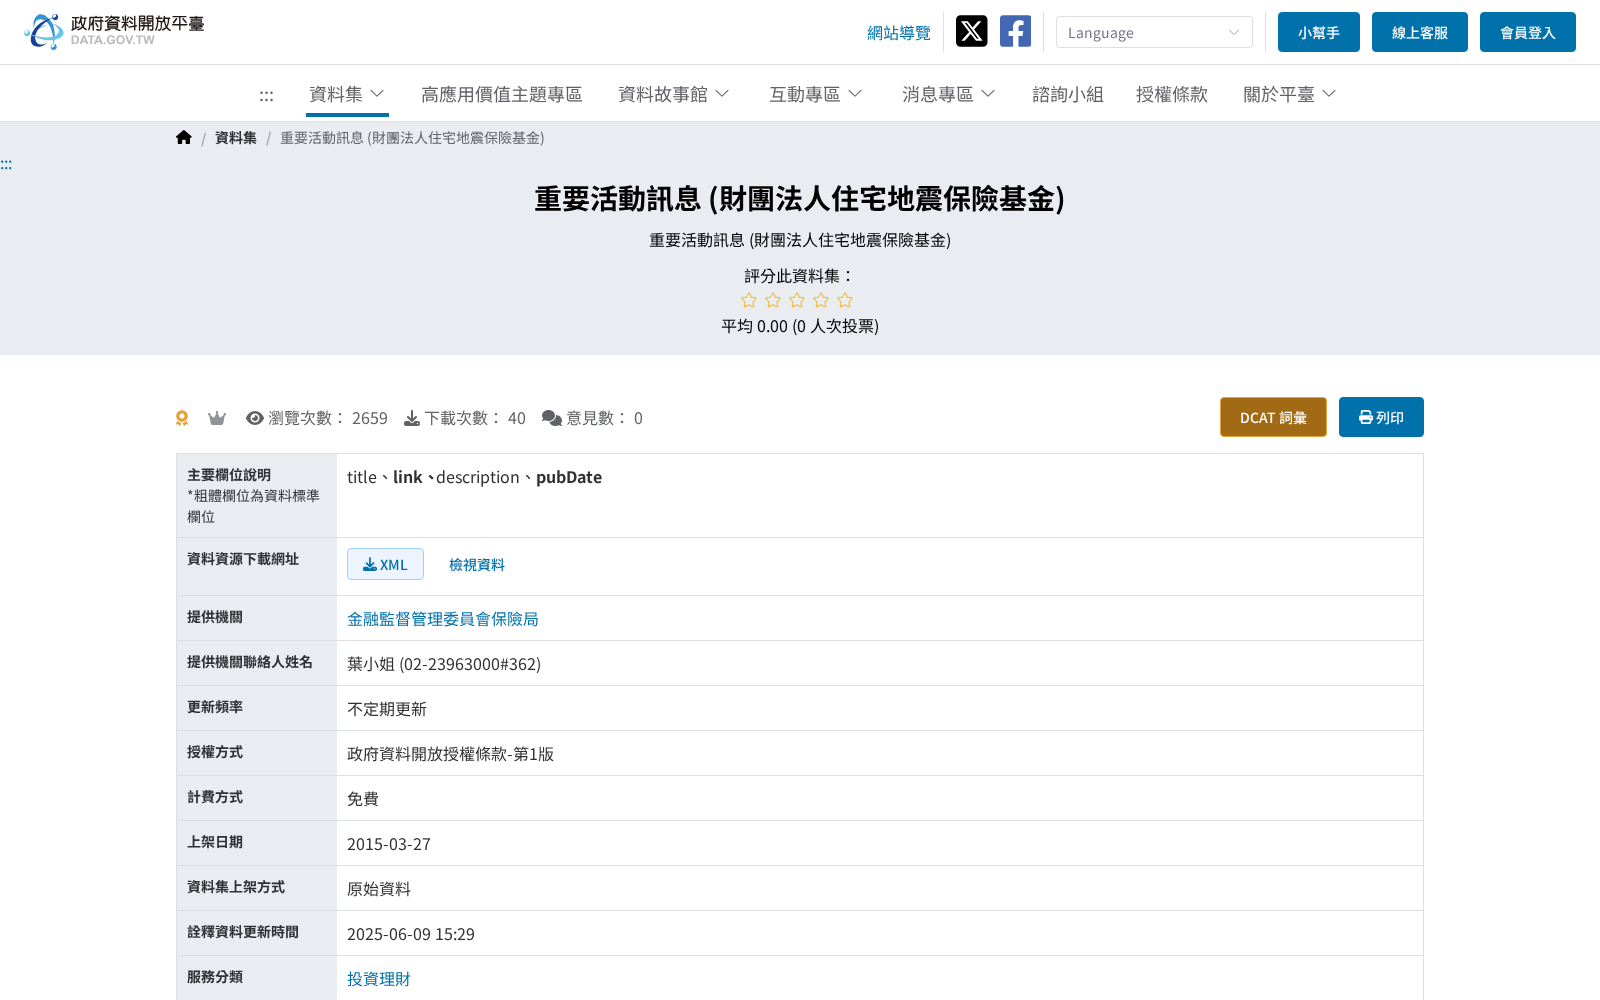Image resolution: width=1600 pixels, height=1000 pixels.
Task: Download the XML resource
Action: click(x=385, y=564)
